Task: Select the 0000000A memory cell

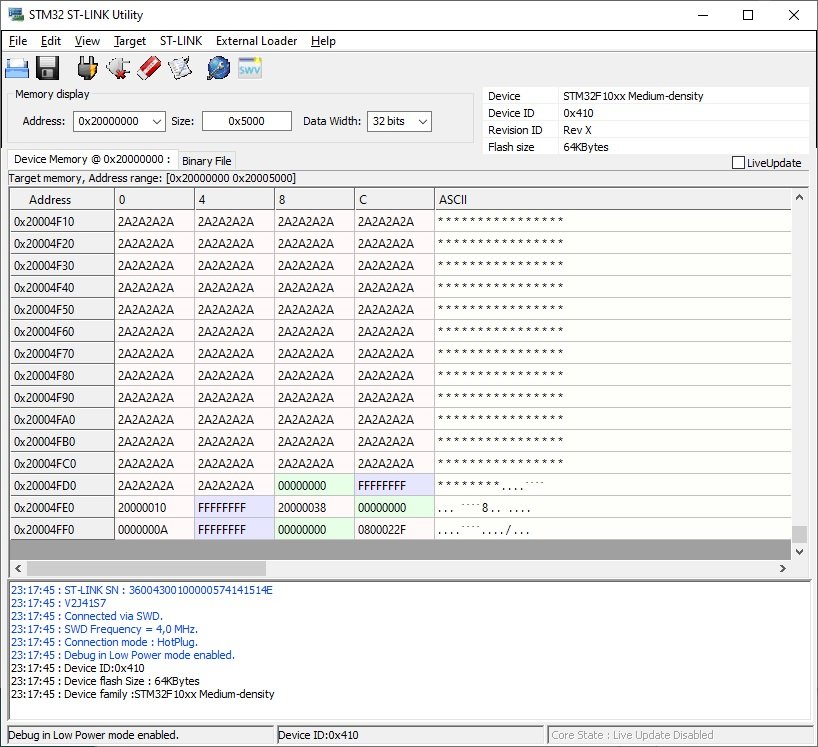Action: pos(154,529)
